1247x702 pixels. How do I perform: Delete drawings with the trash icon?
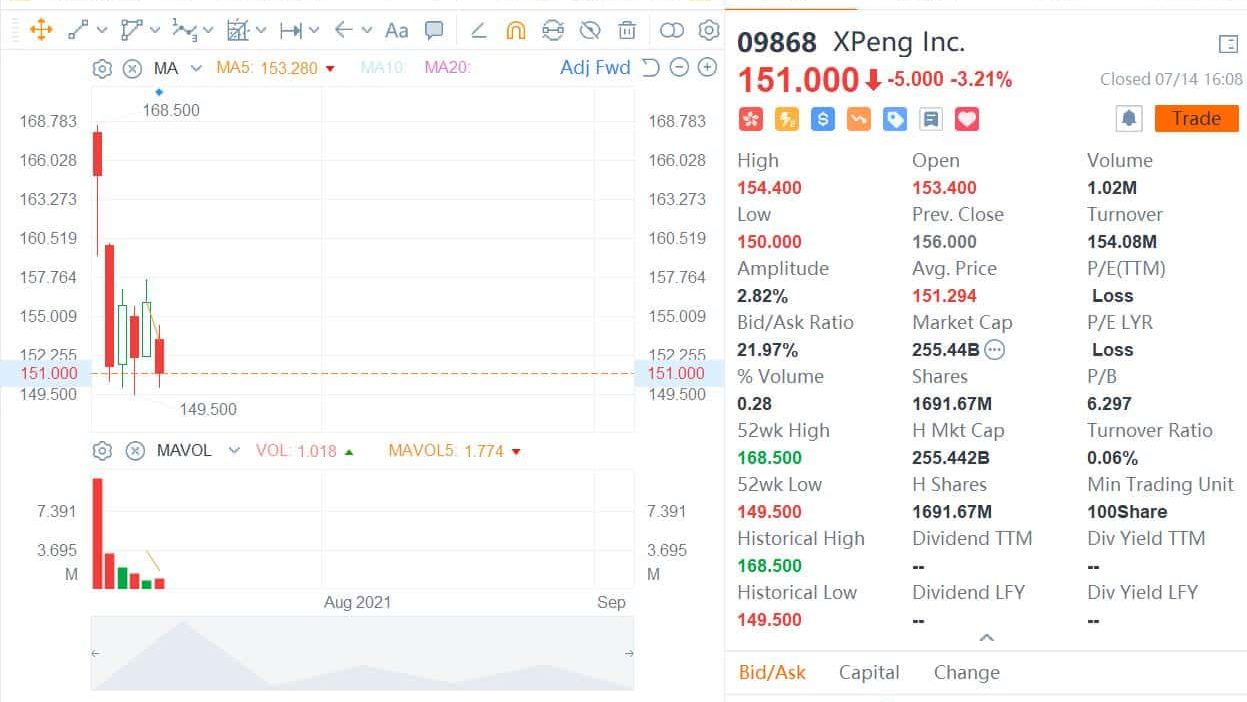[x=627, y=30]
